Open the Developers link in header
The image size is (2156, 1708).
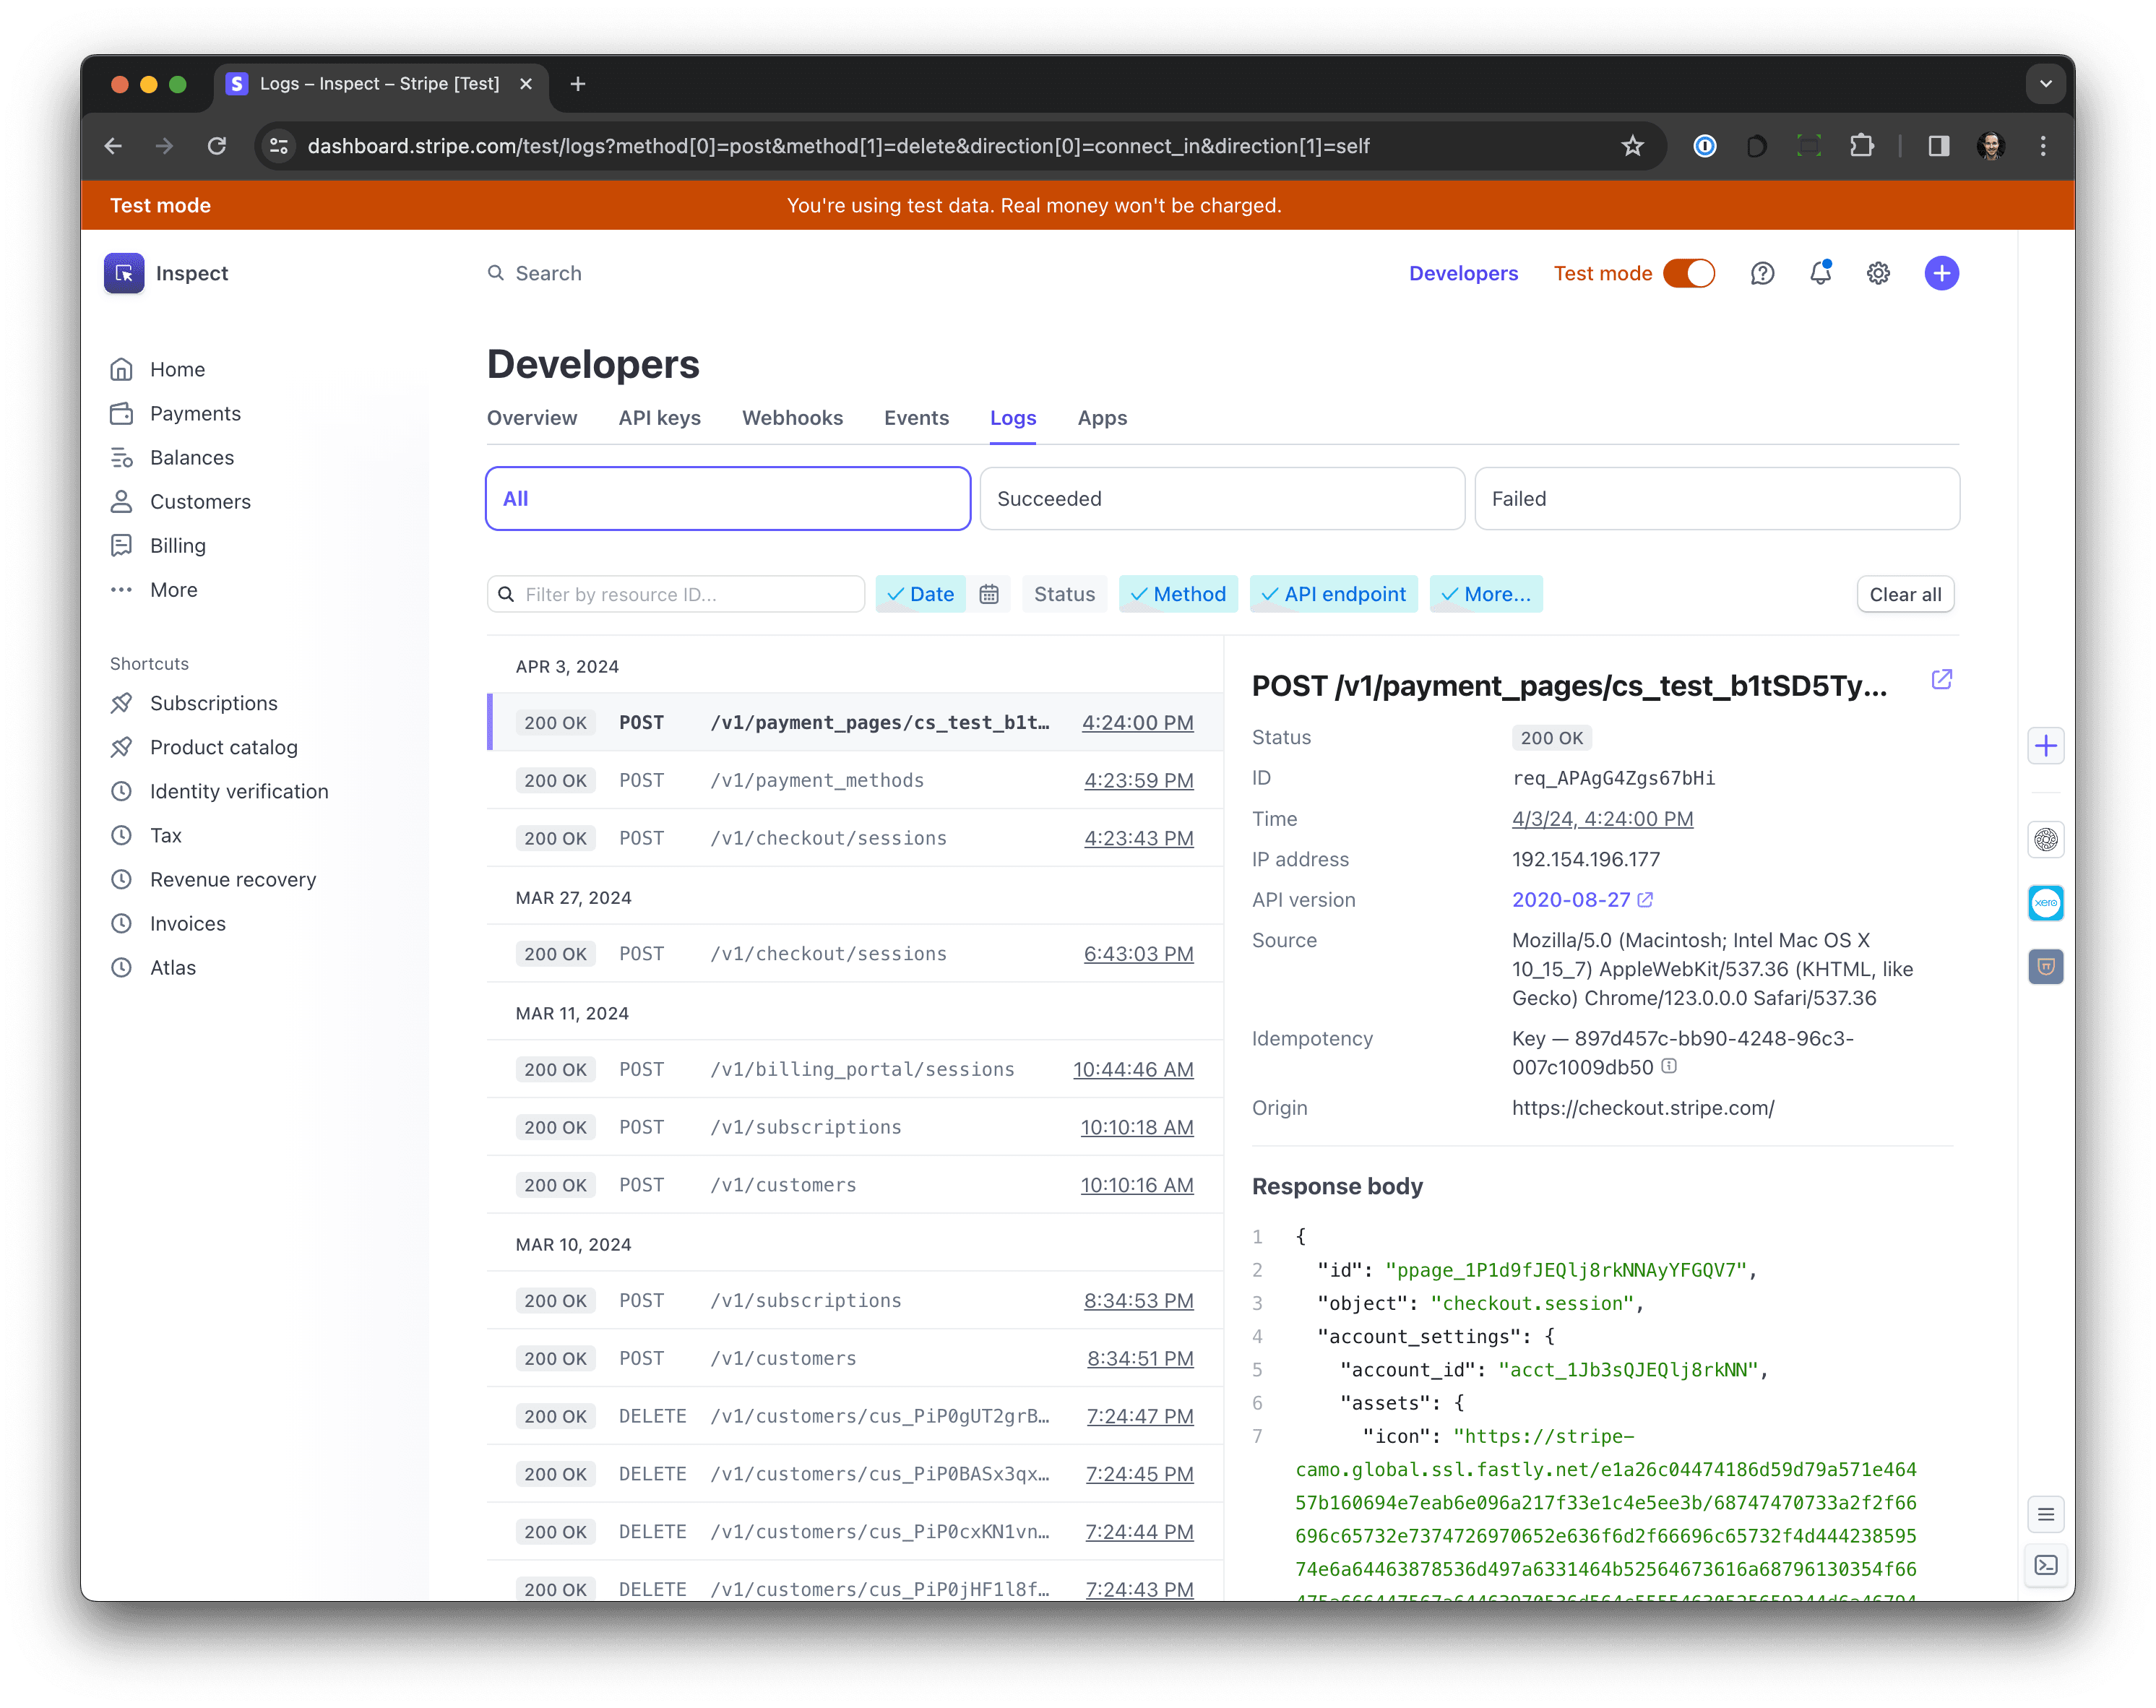coord(1463,273)
